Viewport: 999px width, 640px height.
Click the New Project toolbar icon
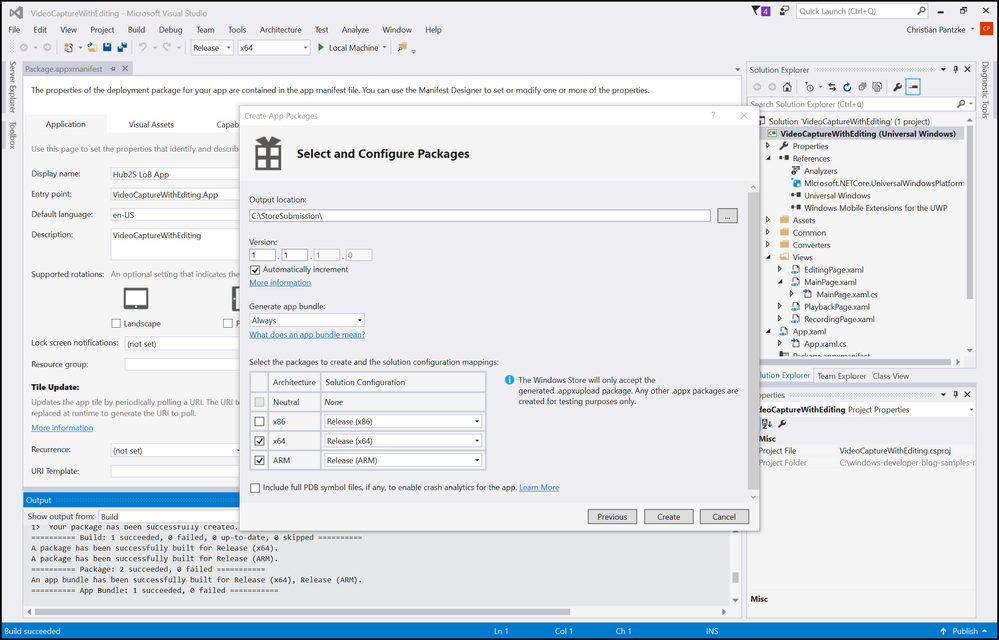[x=68, y=48]
